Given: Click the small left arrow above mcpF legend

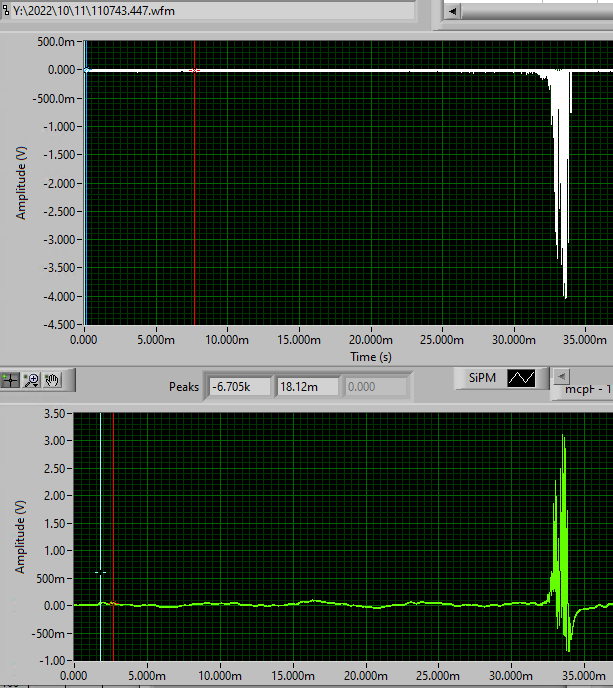Looking at the screenshot, I should click(x=561, y=376).
